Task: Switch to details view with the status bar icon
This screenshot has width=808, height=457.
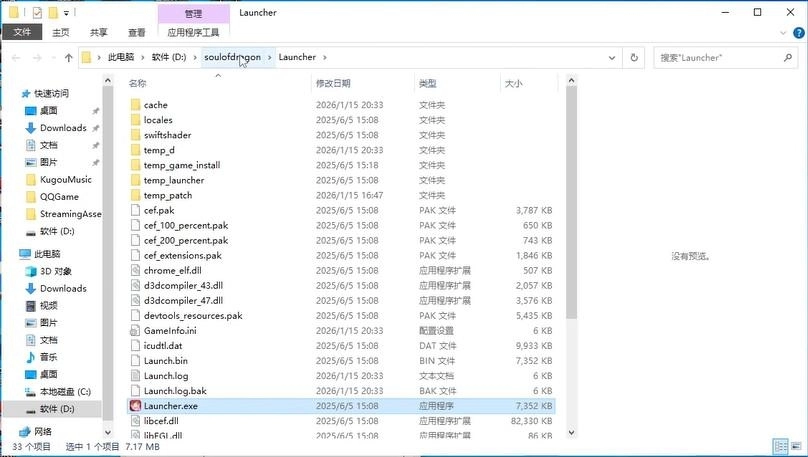Action: (x=781, y=446)
